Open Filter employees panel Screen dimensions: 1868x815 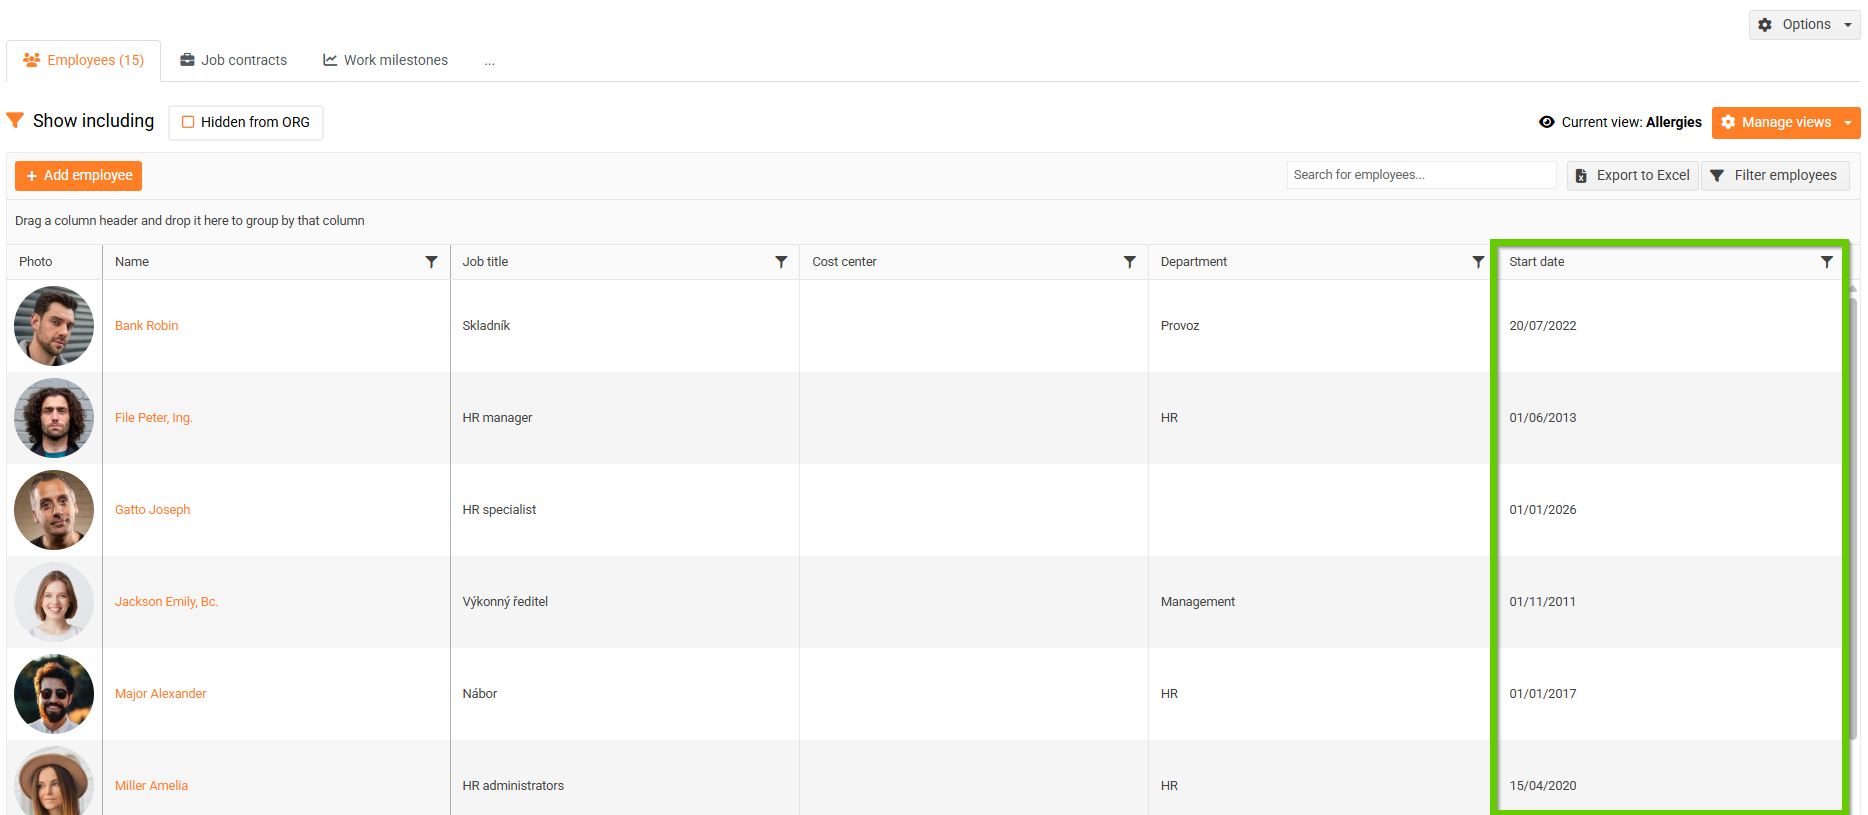click(x=1775, y=175)
